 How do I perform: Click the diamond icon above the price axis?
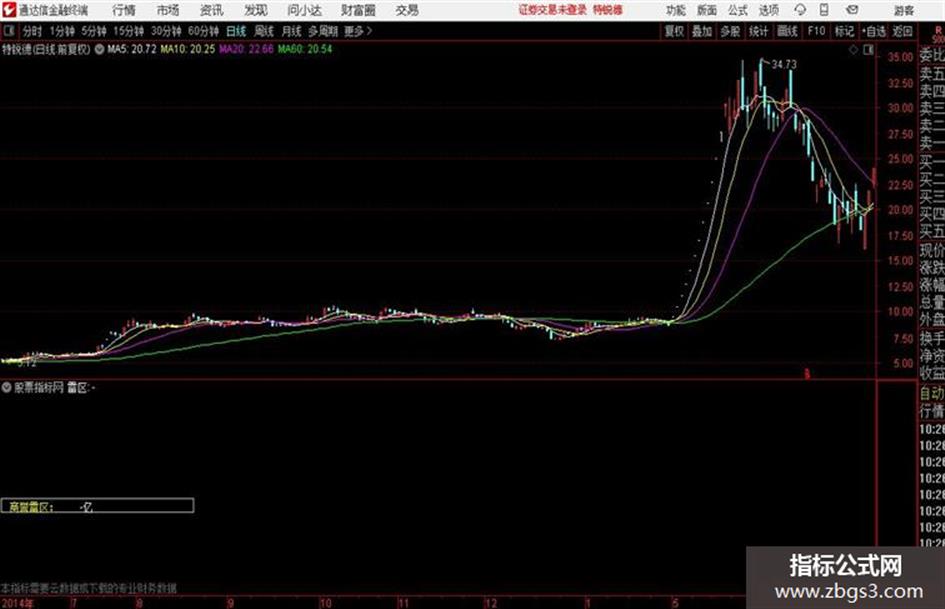click(x=853, y=50)
